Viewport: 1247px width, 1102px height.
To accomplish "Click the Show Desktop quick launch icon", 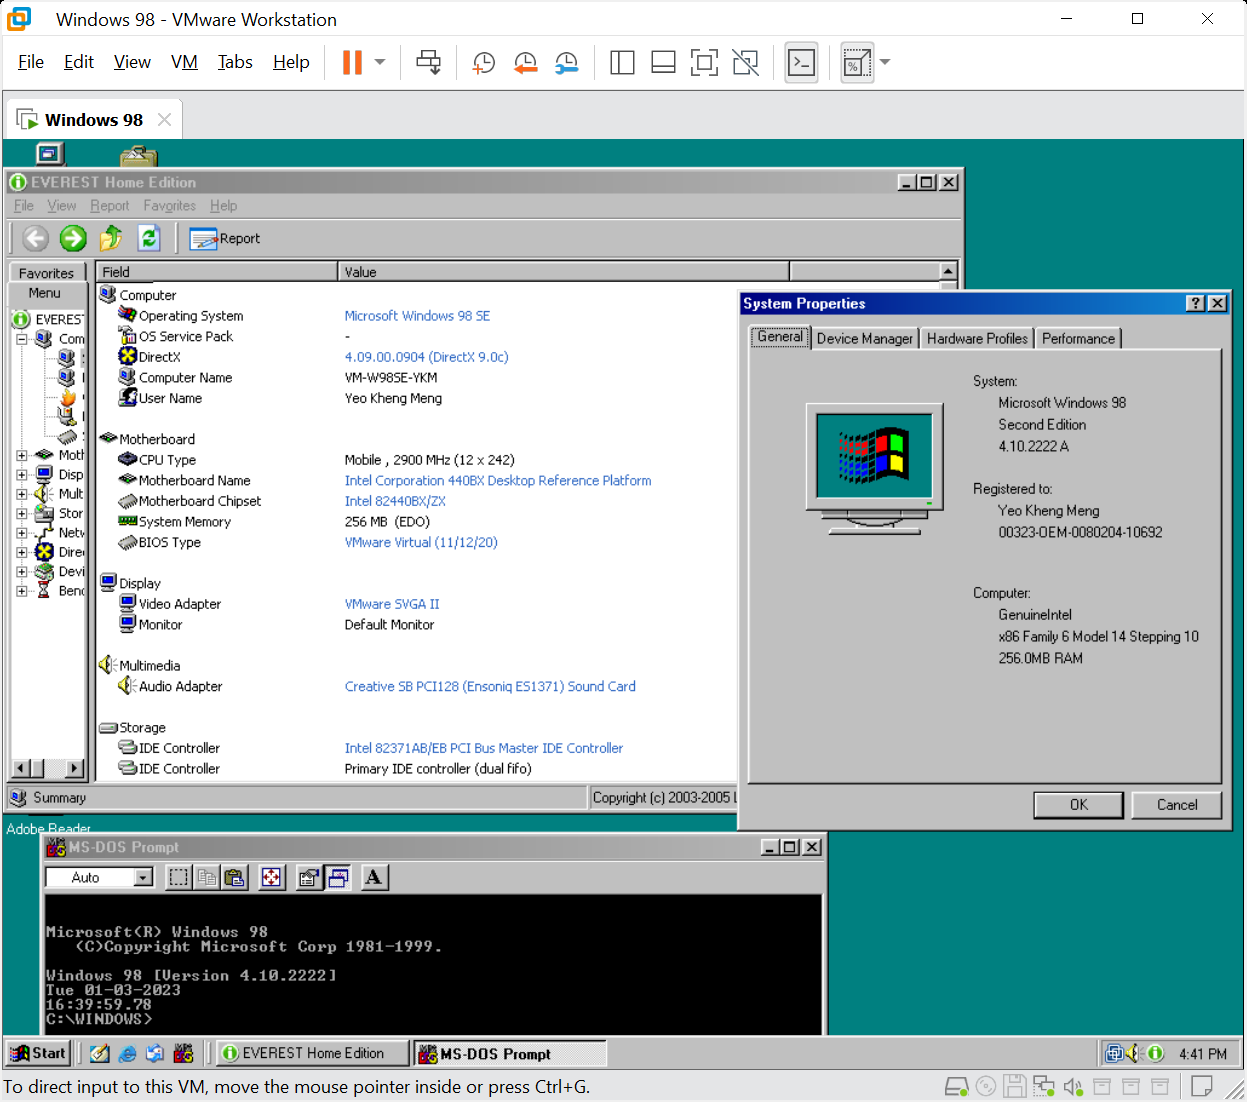I will 99,1053.
